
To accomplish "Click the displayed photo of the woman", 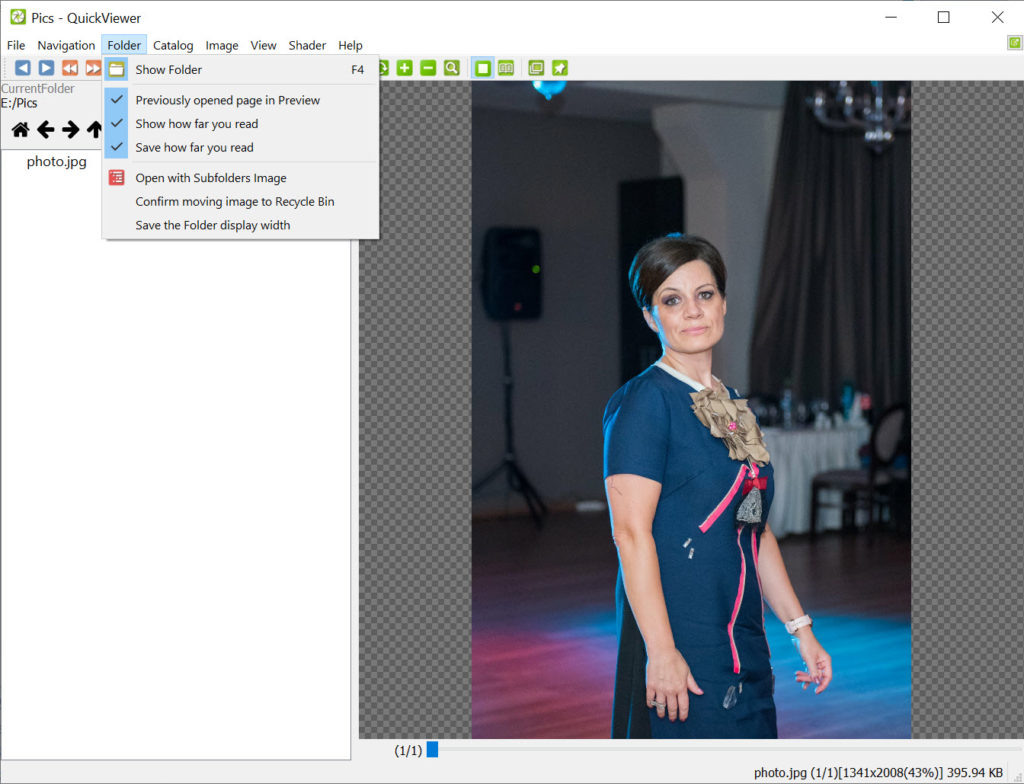I will pyautogui.click(x=692, y=410).
